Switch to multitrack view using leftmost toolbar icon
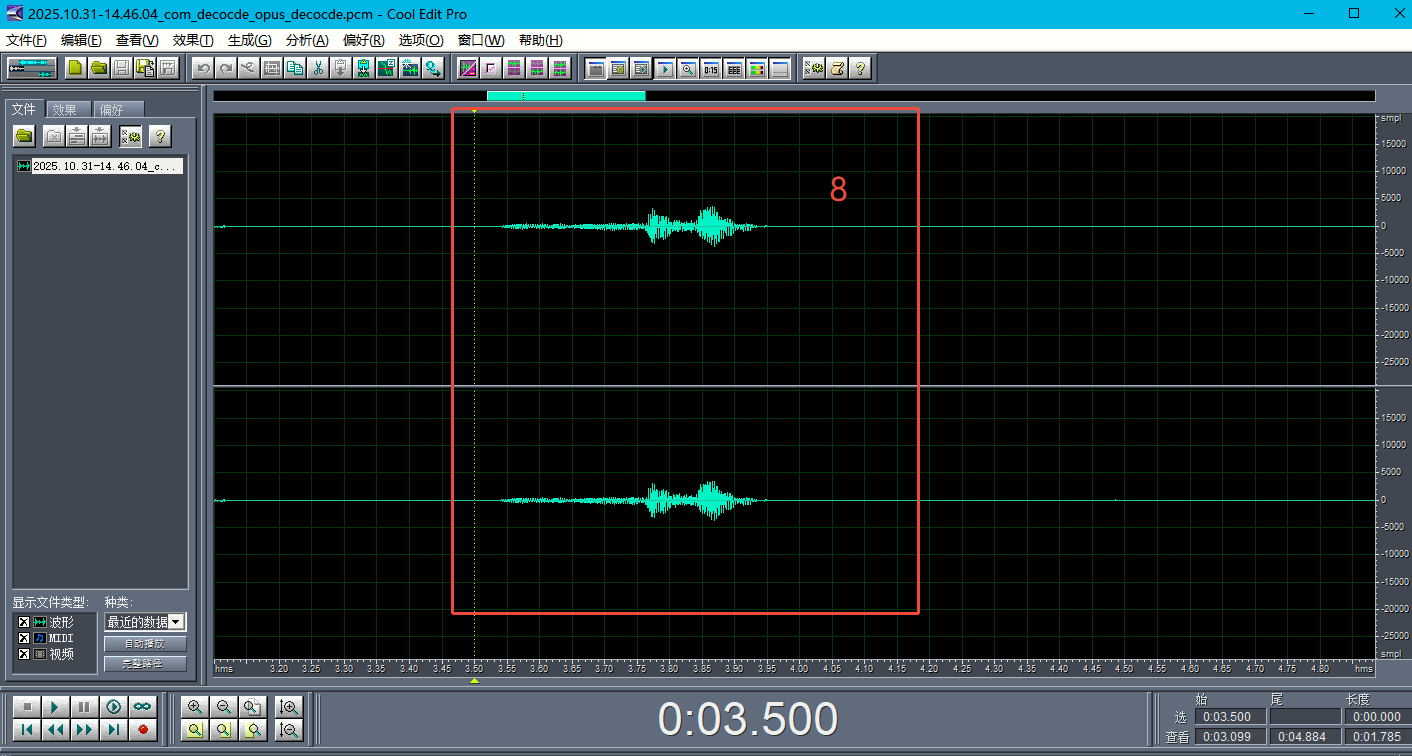The height and width of the screenshot is (756, 1412). click(x=33, y=68)
